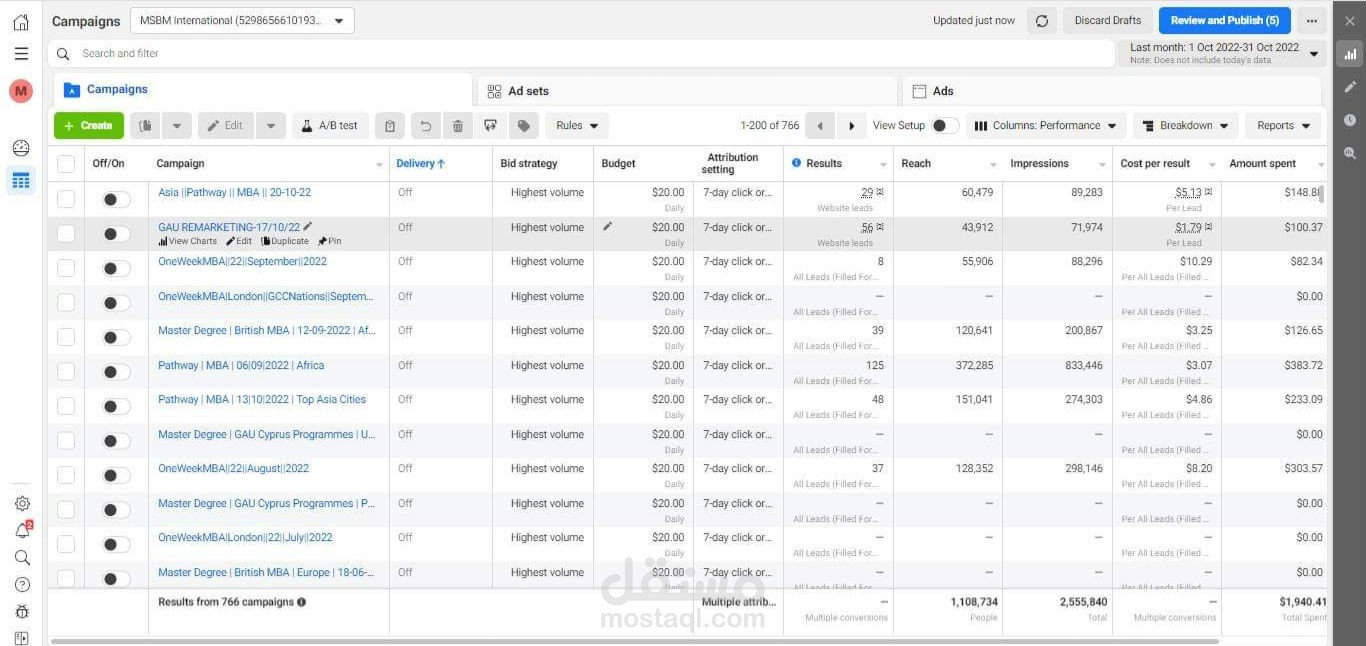Select the Campaigns table grid icon in sidebar
This screenshot has height=646, width=1366.
[x=21, y=181]
